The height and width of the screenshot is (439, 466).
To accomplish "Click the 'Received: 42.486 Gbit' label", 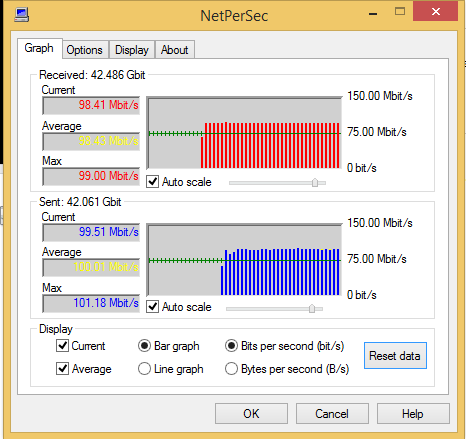I will [92, 75].
